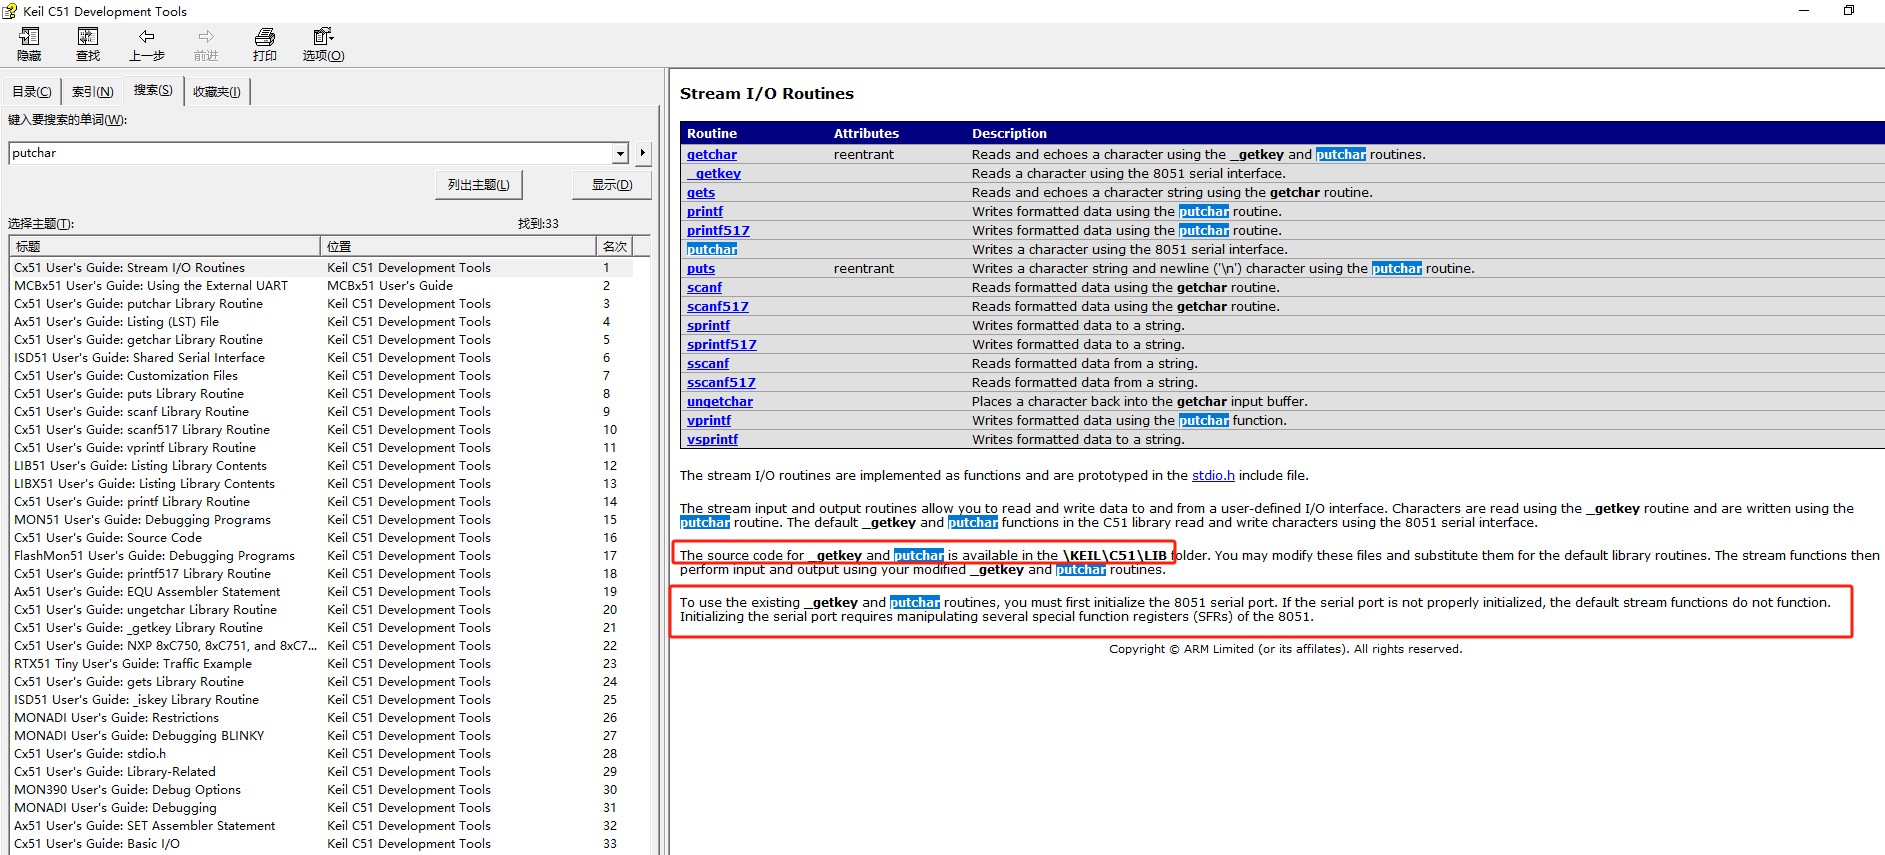Click the search word input field
The image size is (1885, 855).
[x=311, y=153]
